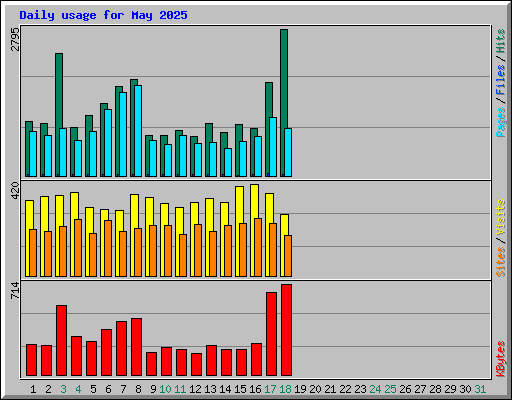This screenshot has width=512, height=400.
Task: Select the red KBytes bar for day 18
Action: [x=286, y=330]
